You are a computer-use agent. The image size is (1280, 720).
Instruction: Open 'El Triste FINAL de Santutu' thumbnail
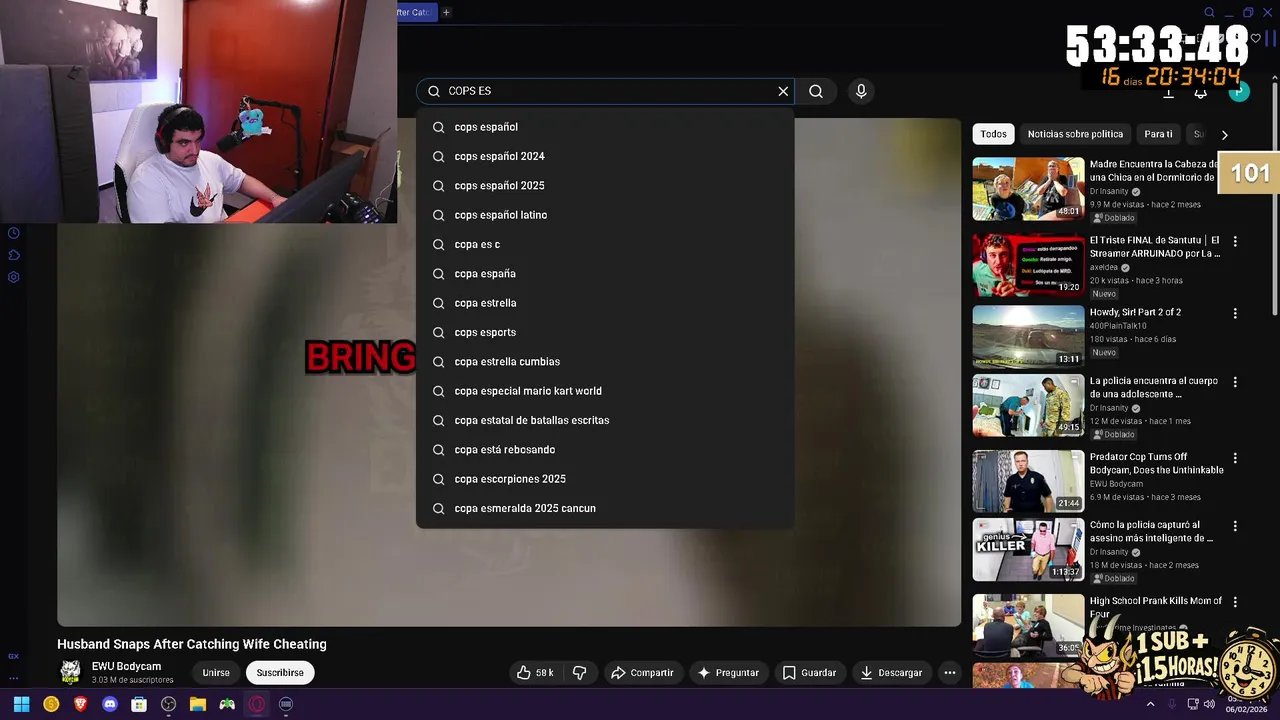tap(1028, 265)
